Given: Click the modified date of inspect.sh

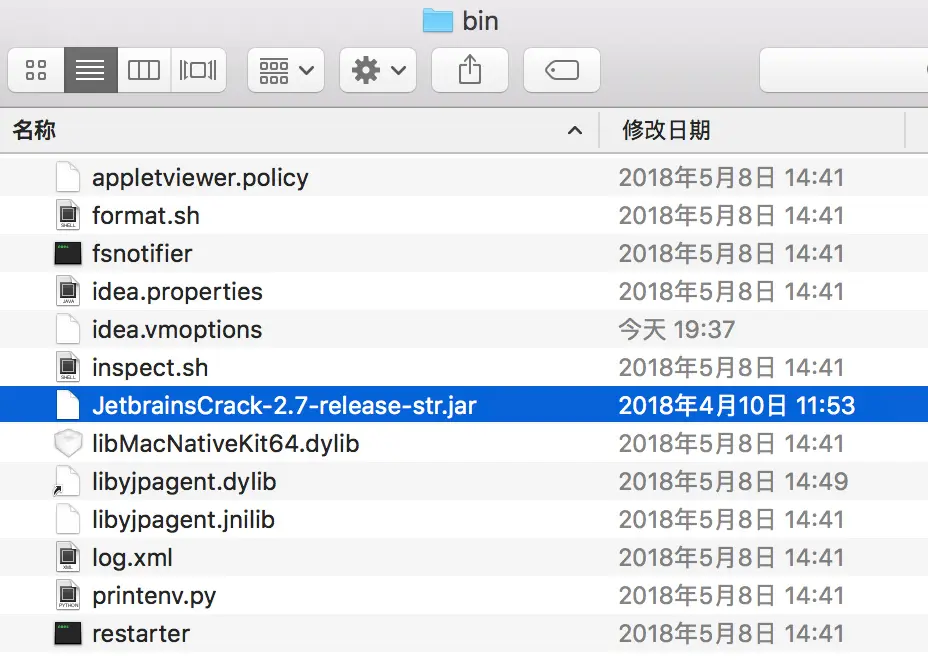Looking at the screenshot, I should 731,367.
